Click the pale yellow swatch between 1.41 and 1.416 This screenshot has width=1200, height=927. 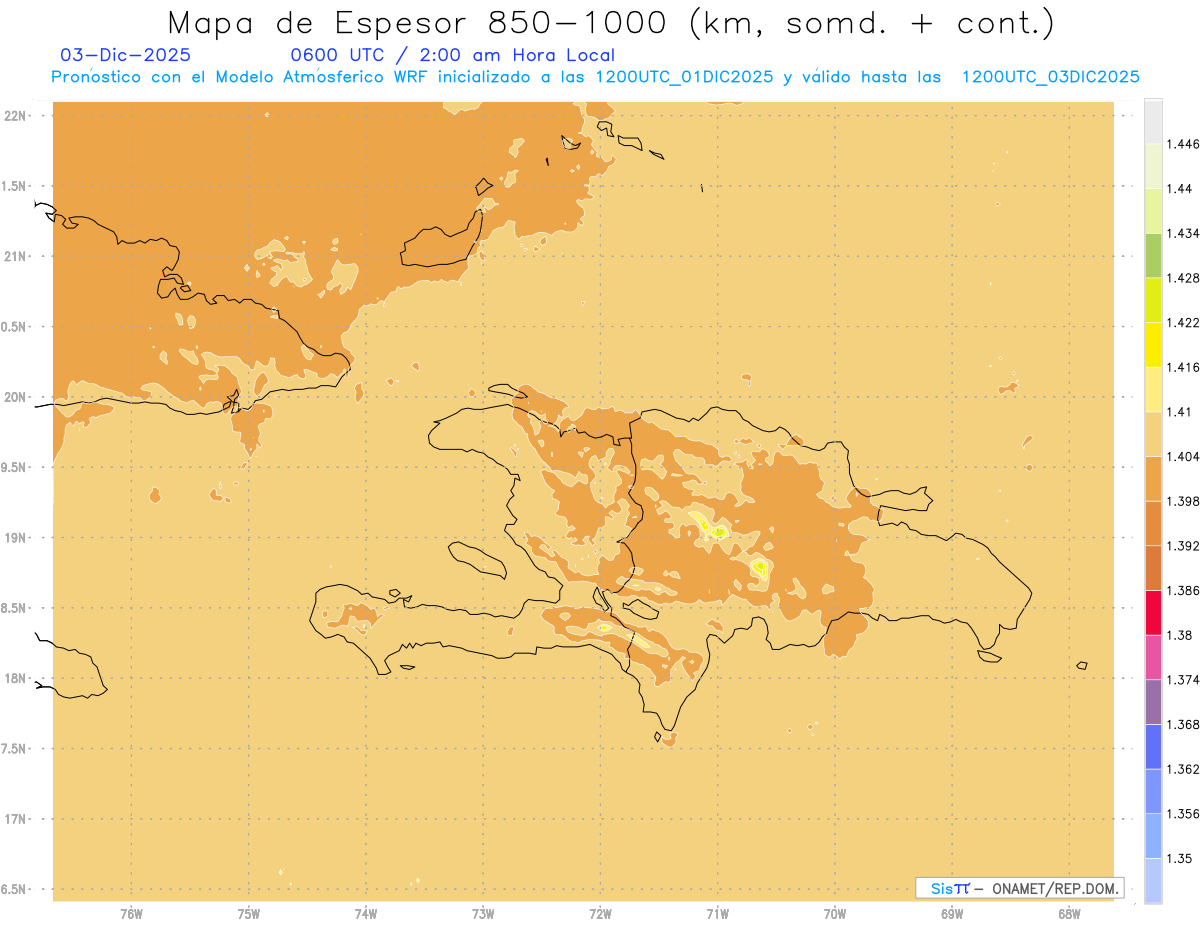1153,389
